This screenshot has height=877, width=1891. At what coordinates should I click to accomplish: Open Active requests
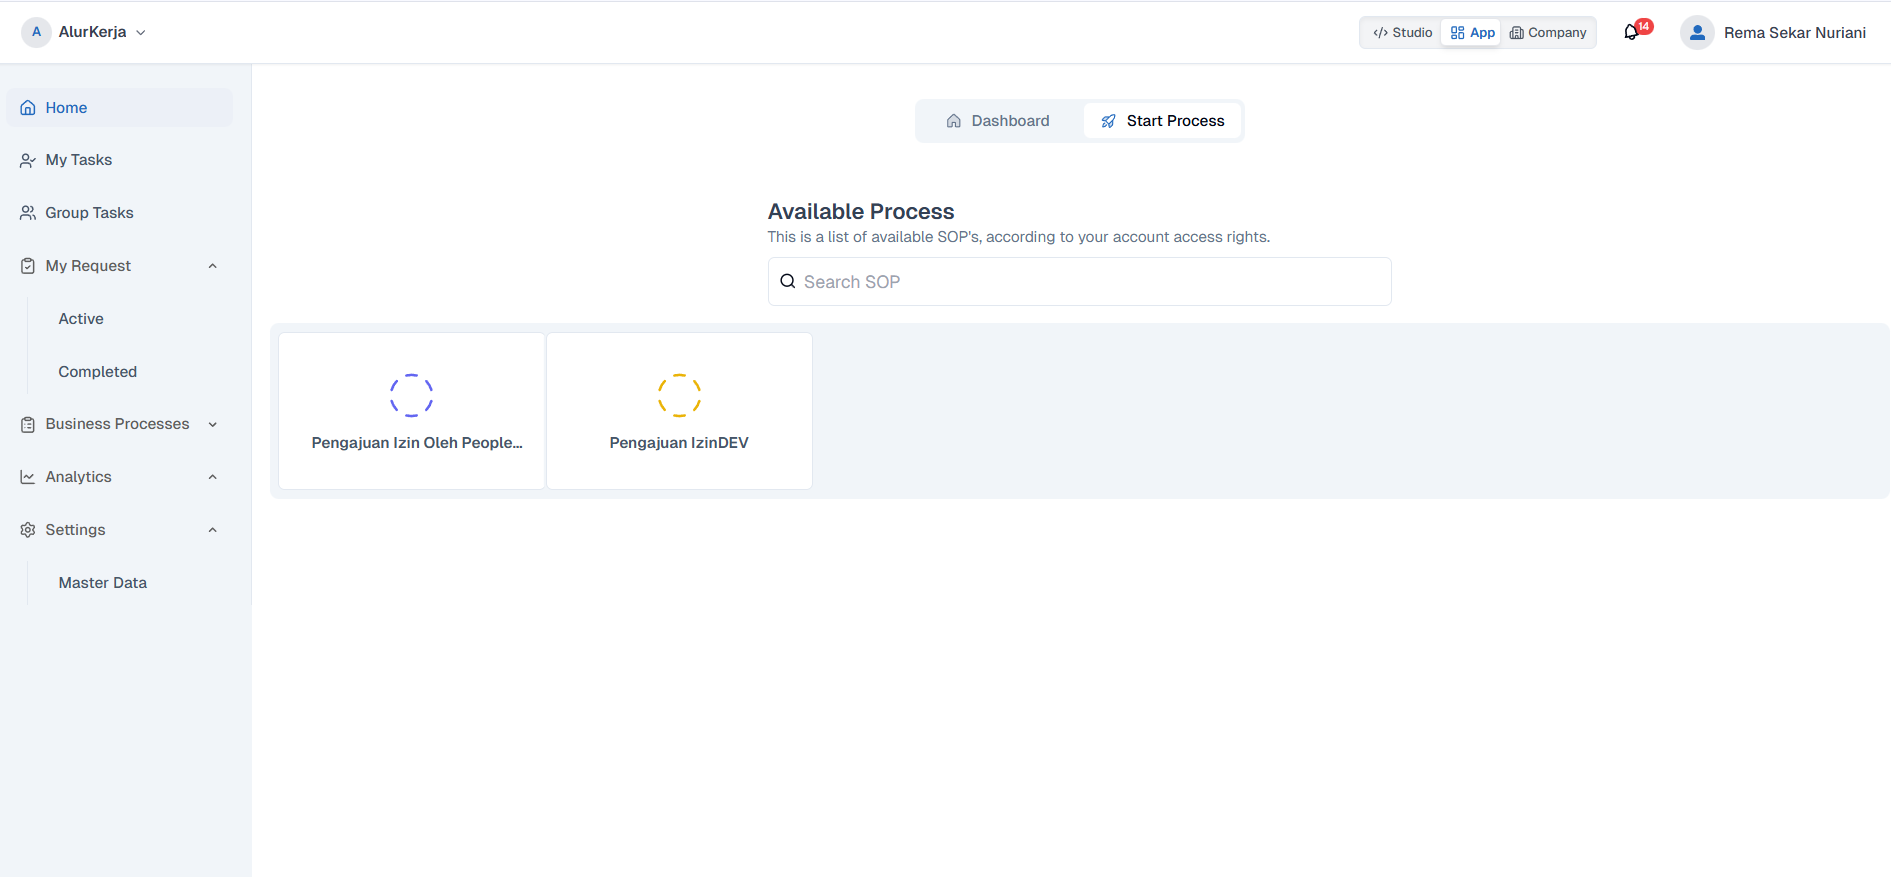coord(81,319)
